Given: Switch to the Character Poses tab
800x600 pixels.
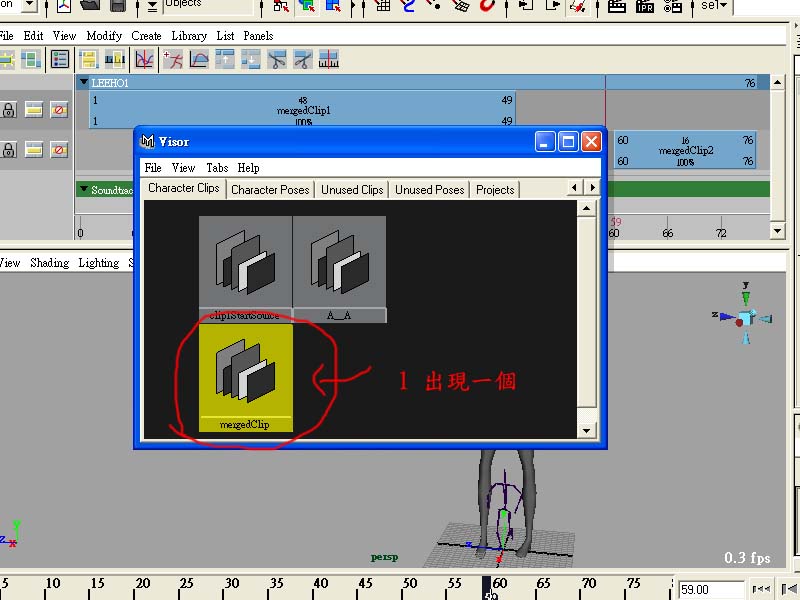Looking at the screenshot, I should point(270,190).
